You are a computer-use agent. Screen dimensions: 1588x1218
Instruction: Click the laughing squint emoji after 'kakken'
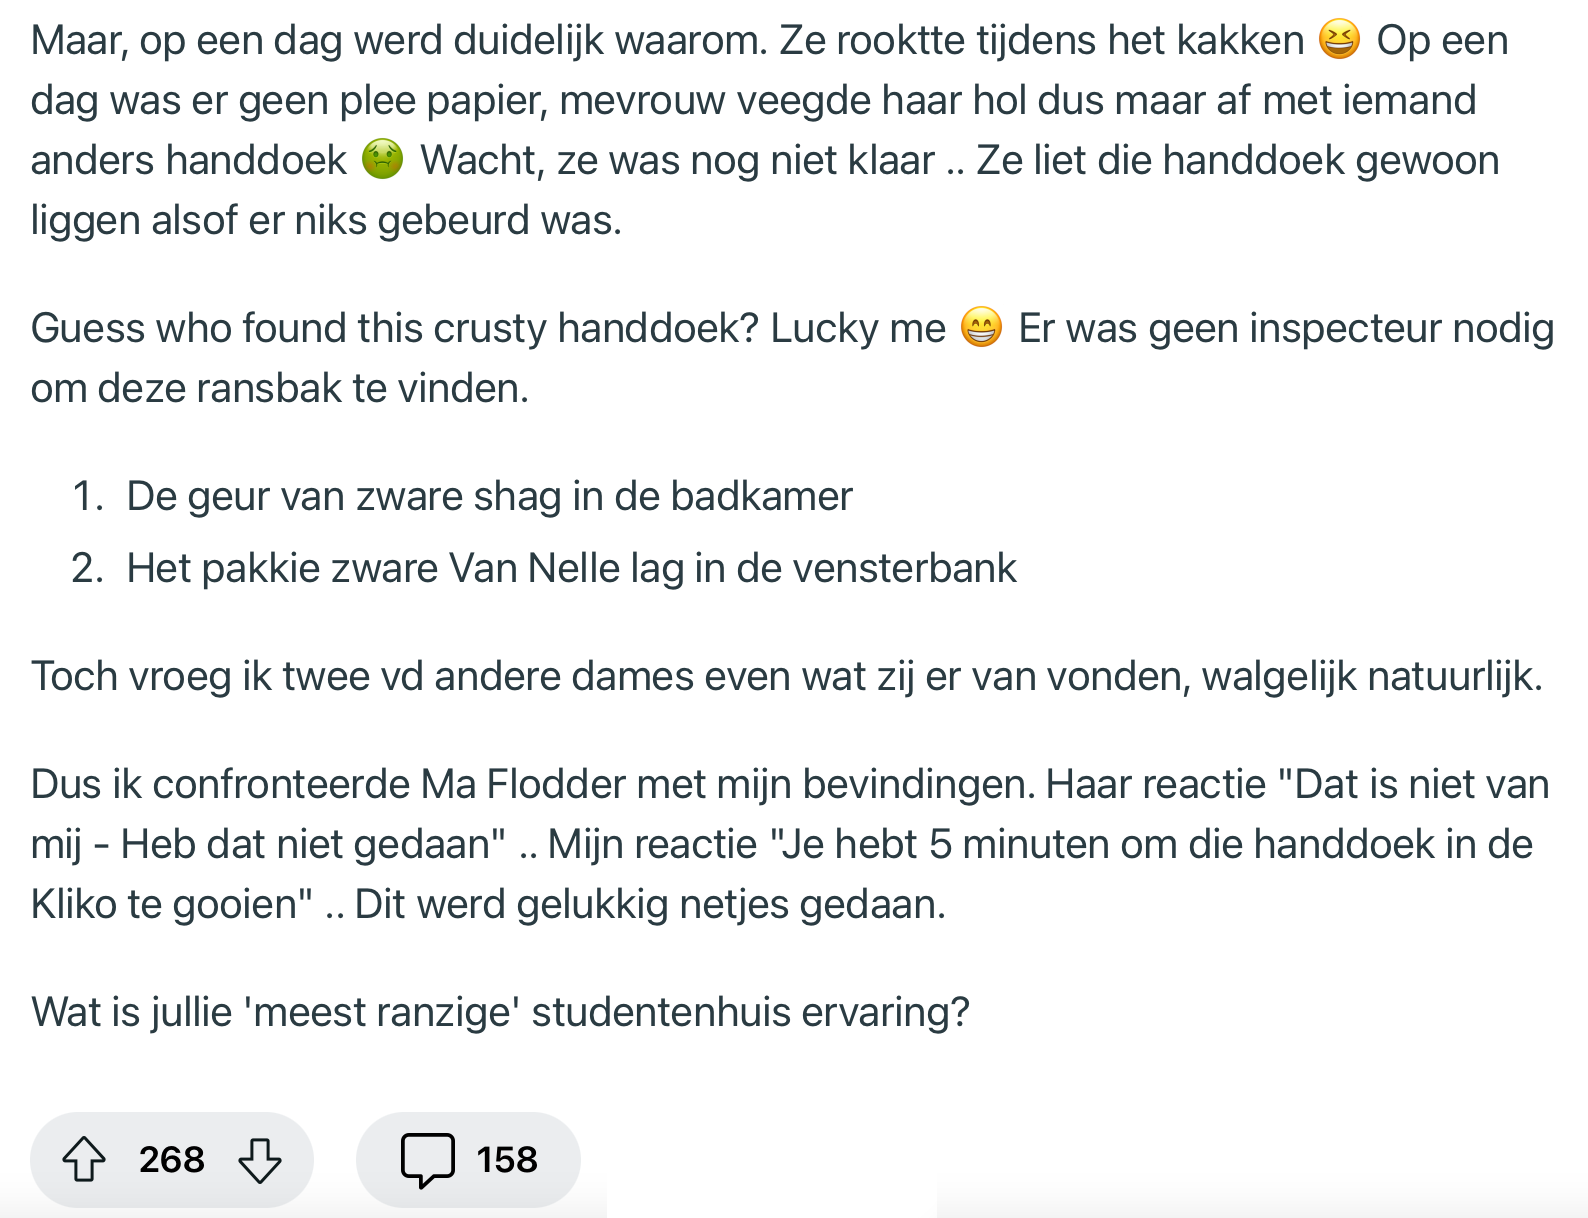[1340, 41]
